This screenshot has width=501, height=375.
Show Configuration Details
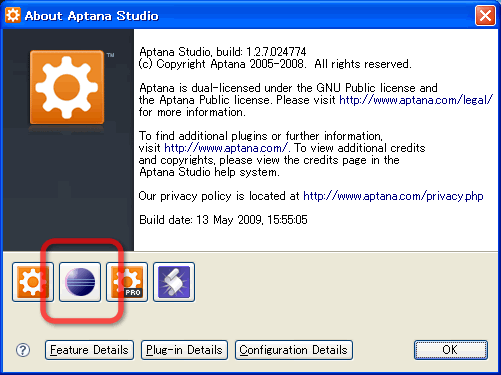(294, 350)
